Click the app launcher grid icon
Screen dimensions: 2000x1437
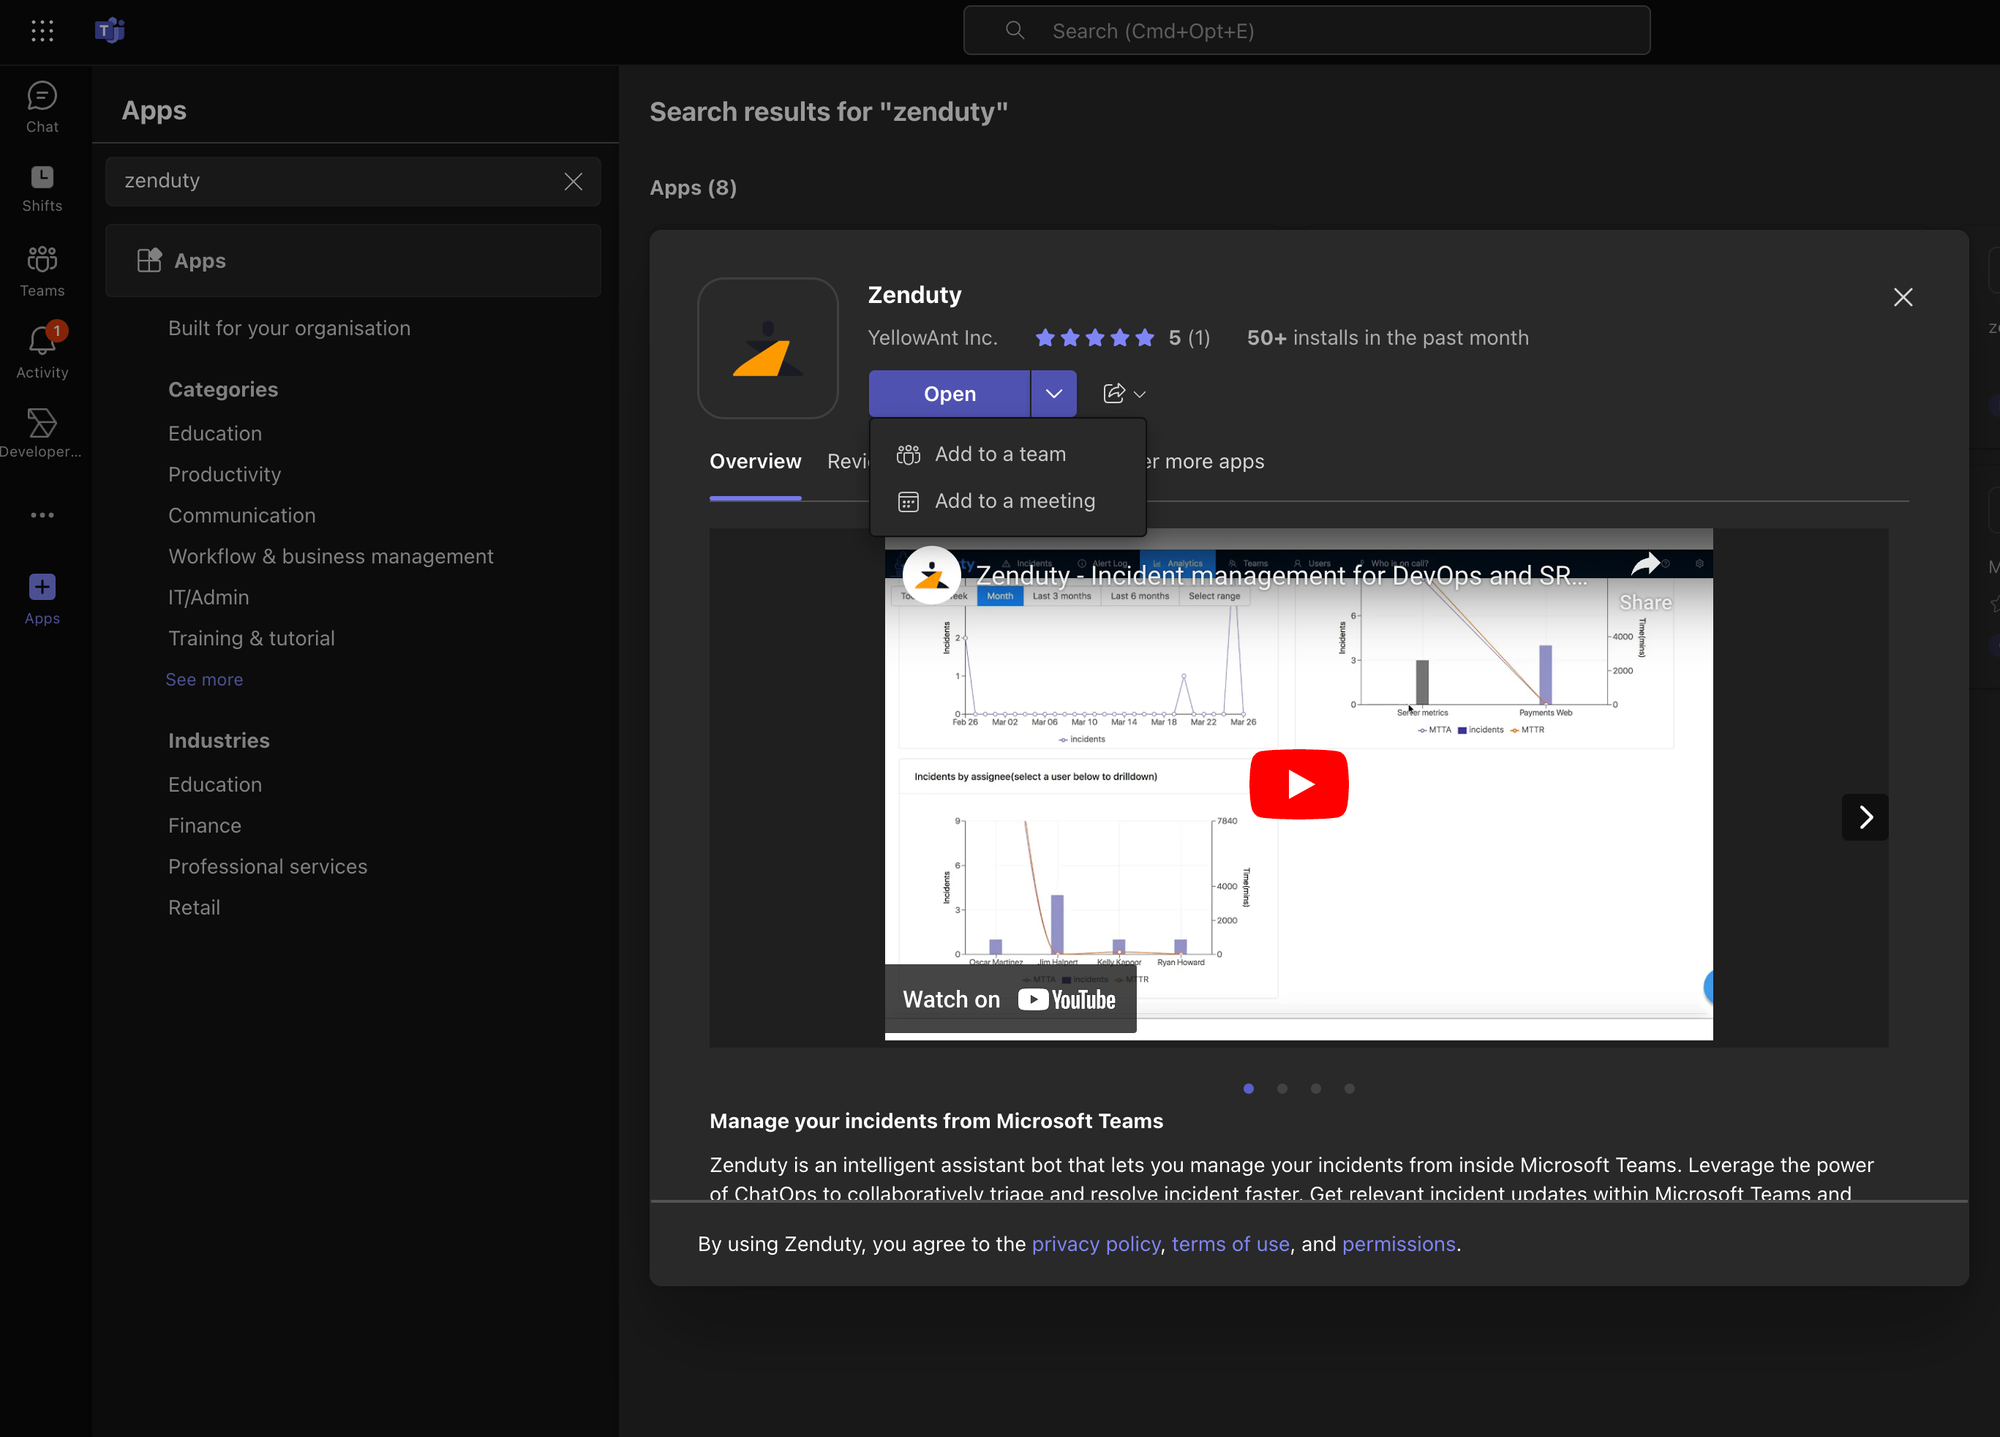[42, 31]
